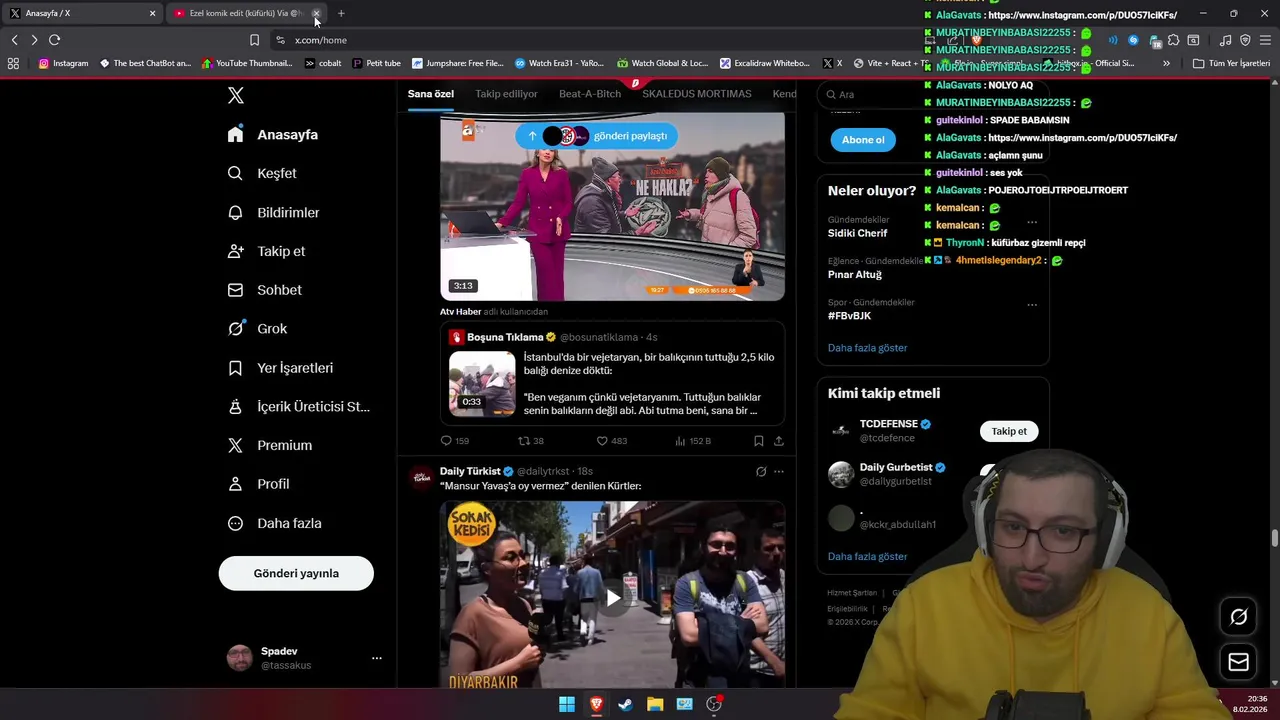Image resolution: width=1280 pixels, height=720 pixels.
Task: Play the Daily Türkist Diyarbakır video
Action: click(x=612, y=597)
